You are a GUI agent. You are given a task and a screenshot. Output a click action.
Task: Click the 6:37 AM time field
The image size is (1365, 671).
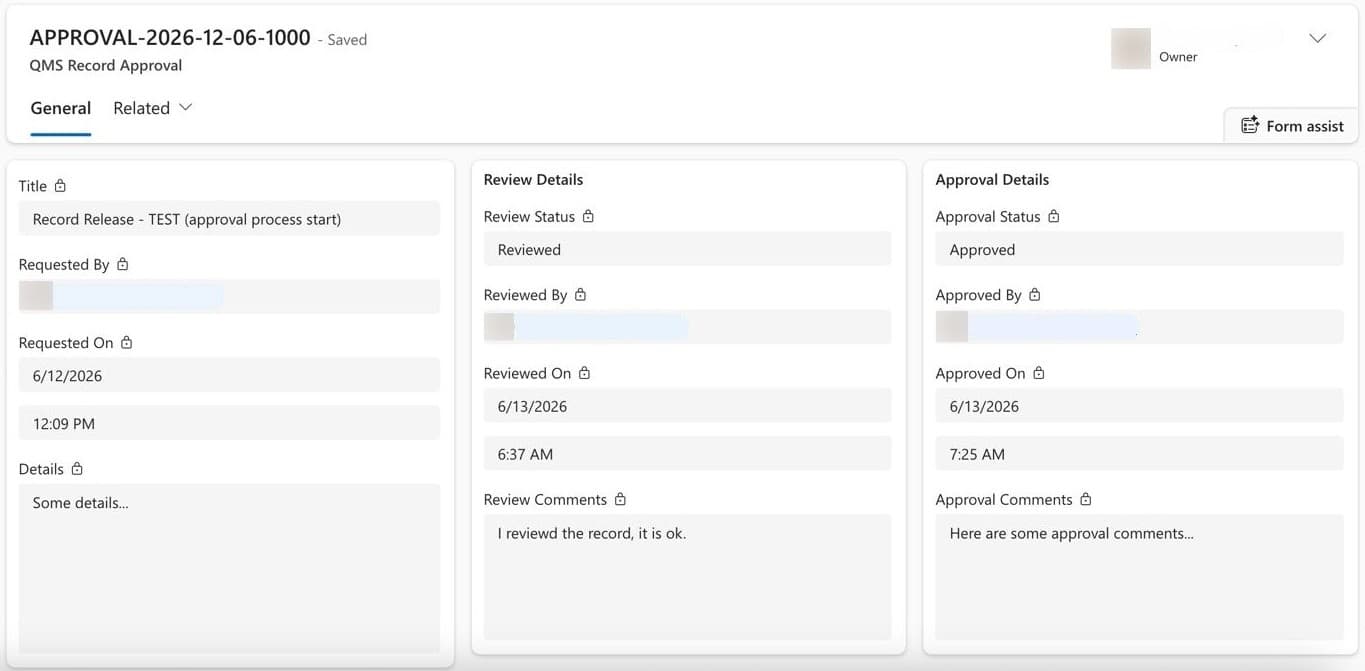[x=687, y=453]
